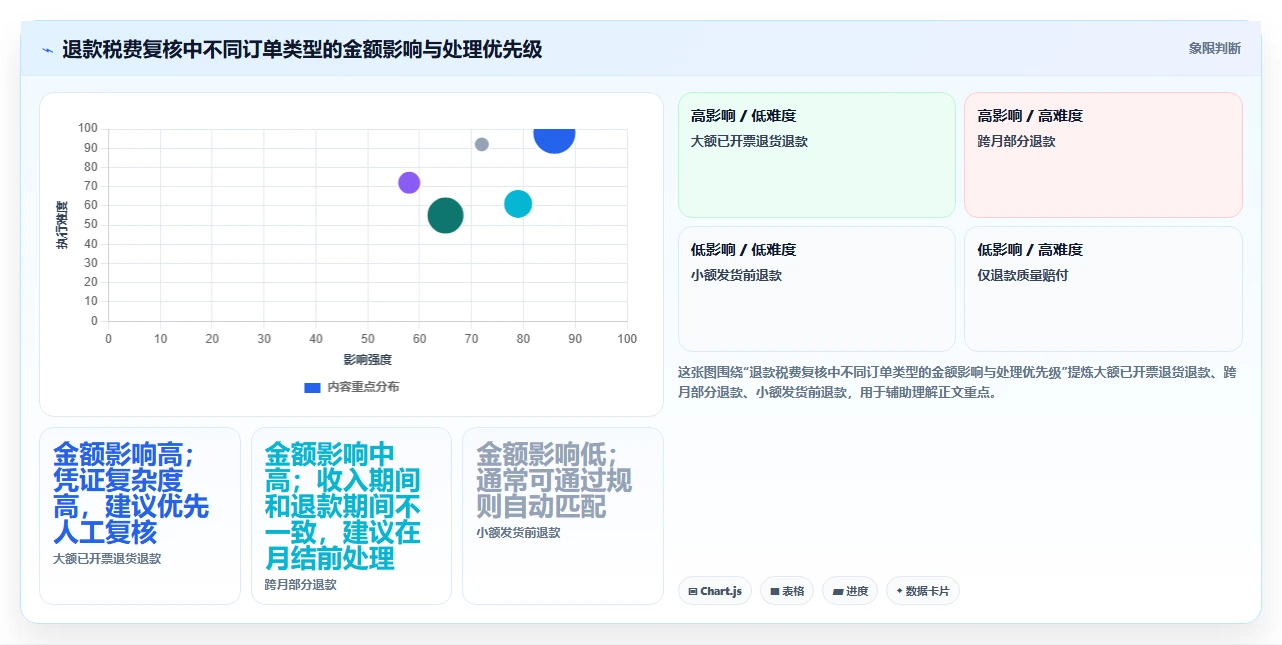Click the icon on the Chart.js chip
The image size is (1282, 645).
point(692,592)
